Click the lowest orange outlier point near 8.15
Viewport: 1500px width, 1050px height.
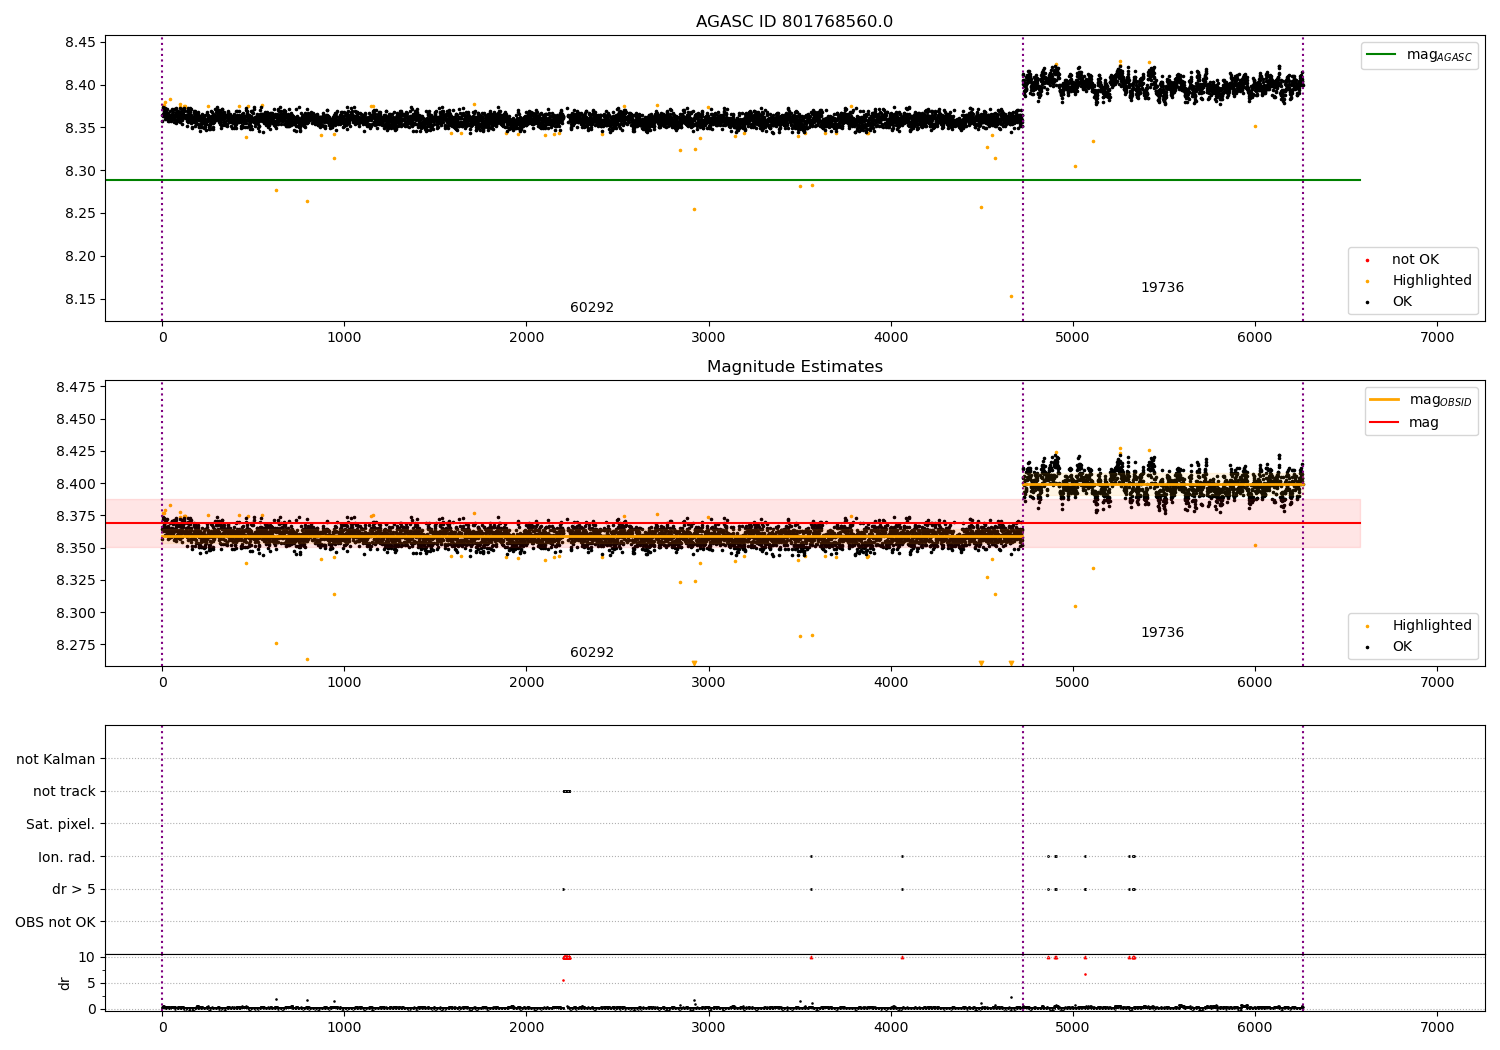click(x=1011, y=296)
